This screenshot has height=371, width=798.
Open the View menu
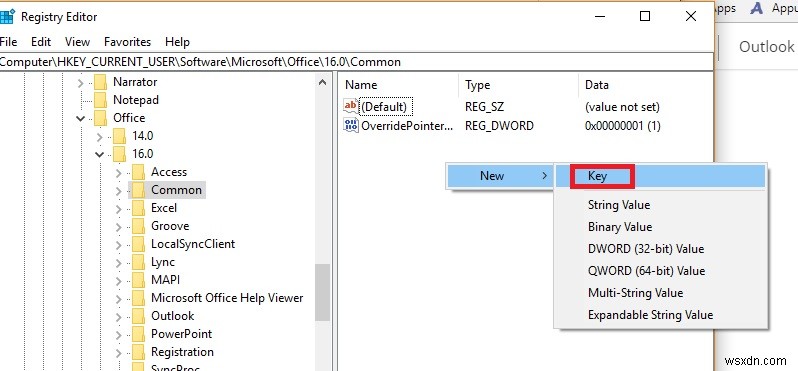pyautogui.click(x=77, y=42)
